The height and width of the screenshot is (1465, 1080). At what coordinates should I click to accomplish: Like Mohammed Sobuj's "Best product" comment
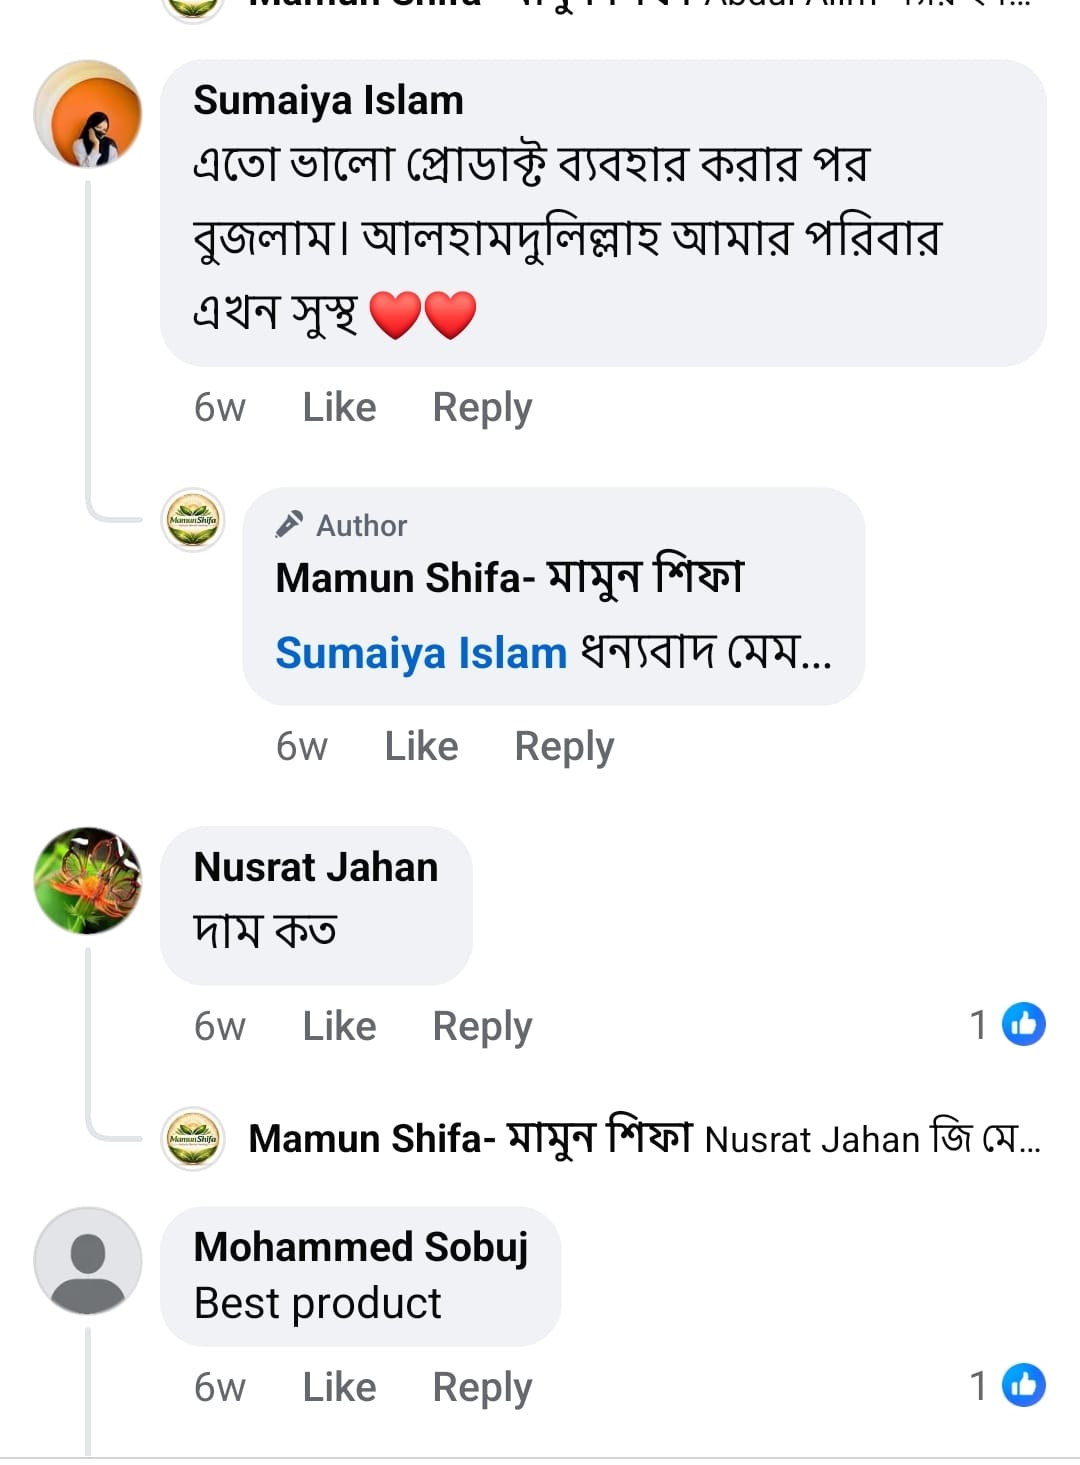coord(339,1388)
